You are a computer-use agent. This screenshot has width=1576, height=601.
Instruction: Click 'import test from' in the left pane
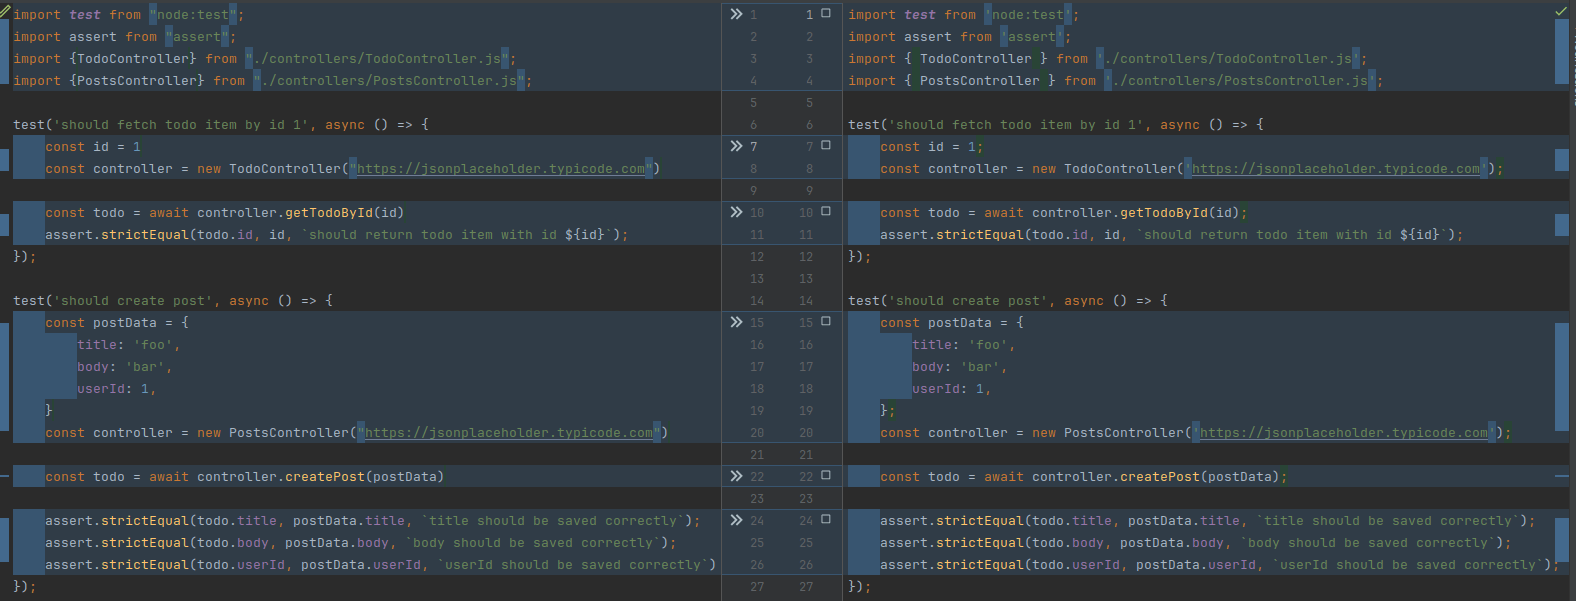pos(77,15)
